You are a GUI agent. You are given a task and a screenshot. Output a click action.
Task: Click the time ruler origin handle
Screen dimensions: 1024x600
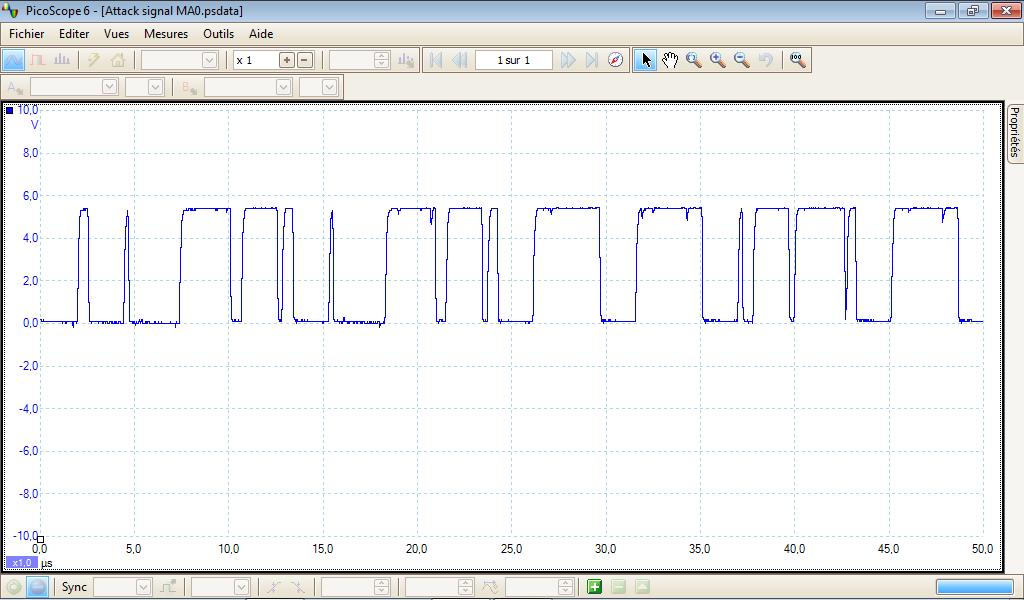click(40, 539)
